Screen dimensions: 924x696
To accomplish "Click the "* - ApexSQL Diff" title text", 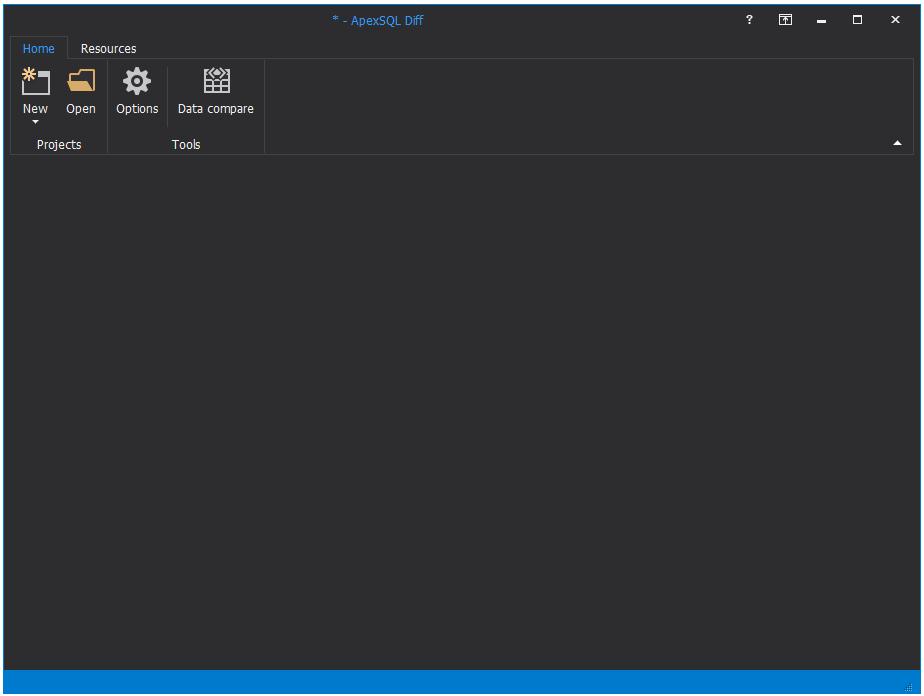I will [378, 20].
